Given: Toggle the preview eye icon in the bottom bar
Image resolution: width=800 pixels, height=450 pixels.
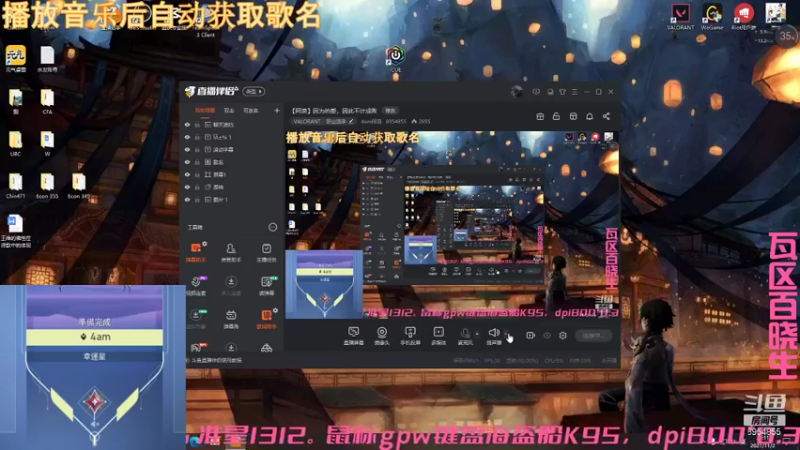Looking at the screenshot, I should pyautogui.click(x=547, y=335).
